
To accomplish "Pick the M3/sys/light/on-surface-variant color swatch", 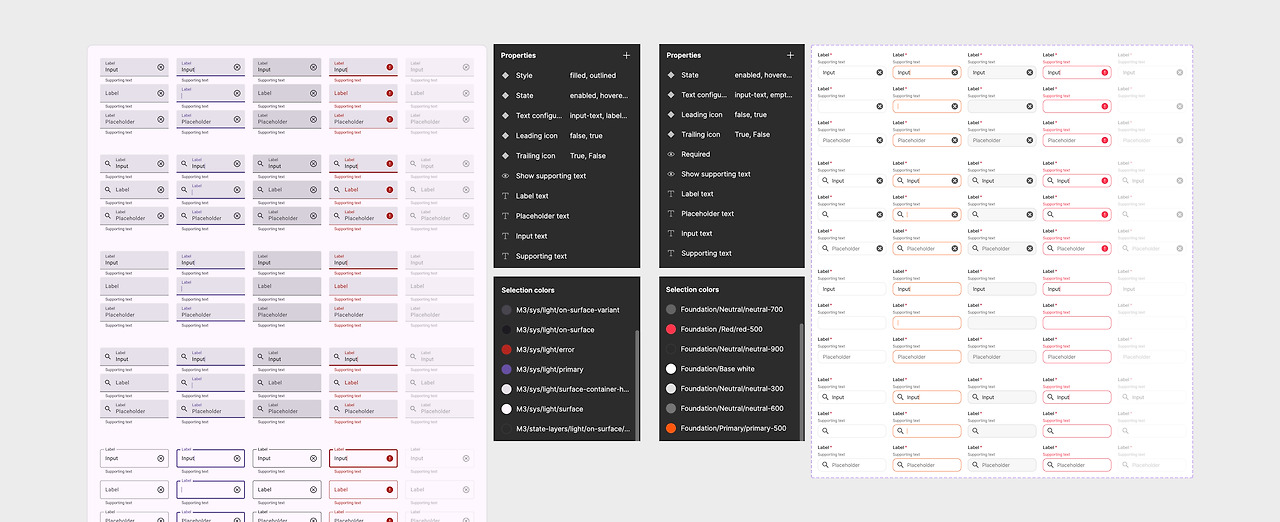I will [x=506, y=310].
